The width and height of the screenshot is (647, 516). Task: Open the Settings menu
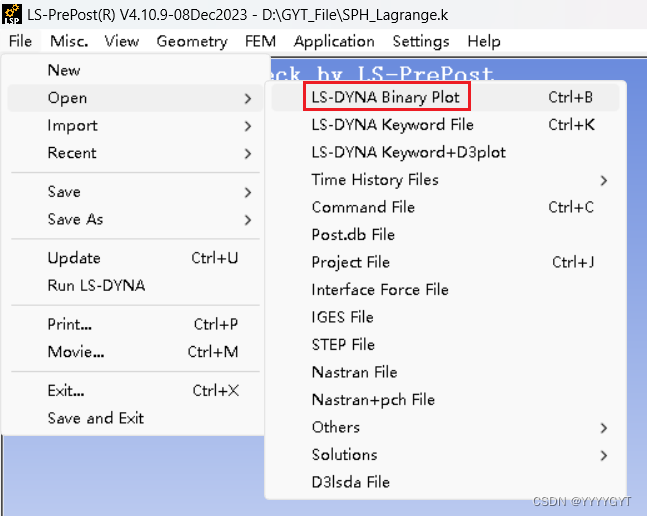coord(421,41)
